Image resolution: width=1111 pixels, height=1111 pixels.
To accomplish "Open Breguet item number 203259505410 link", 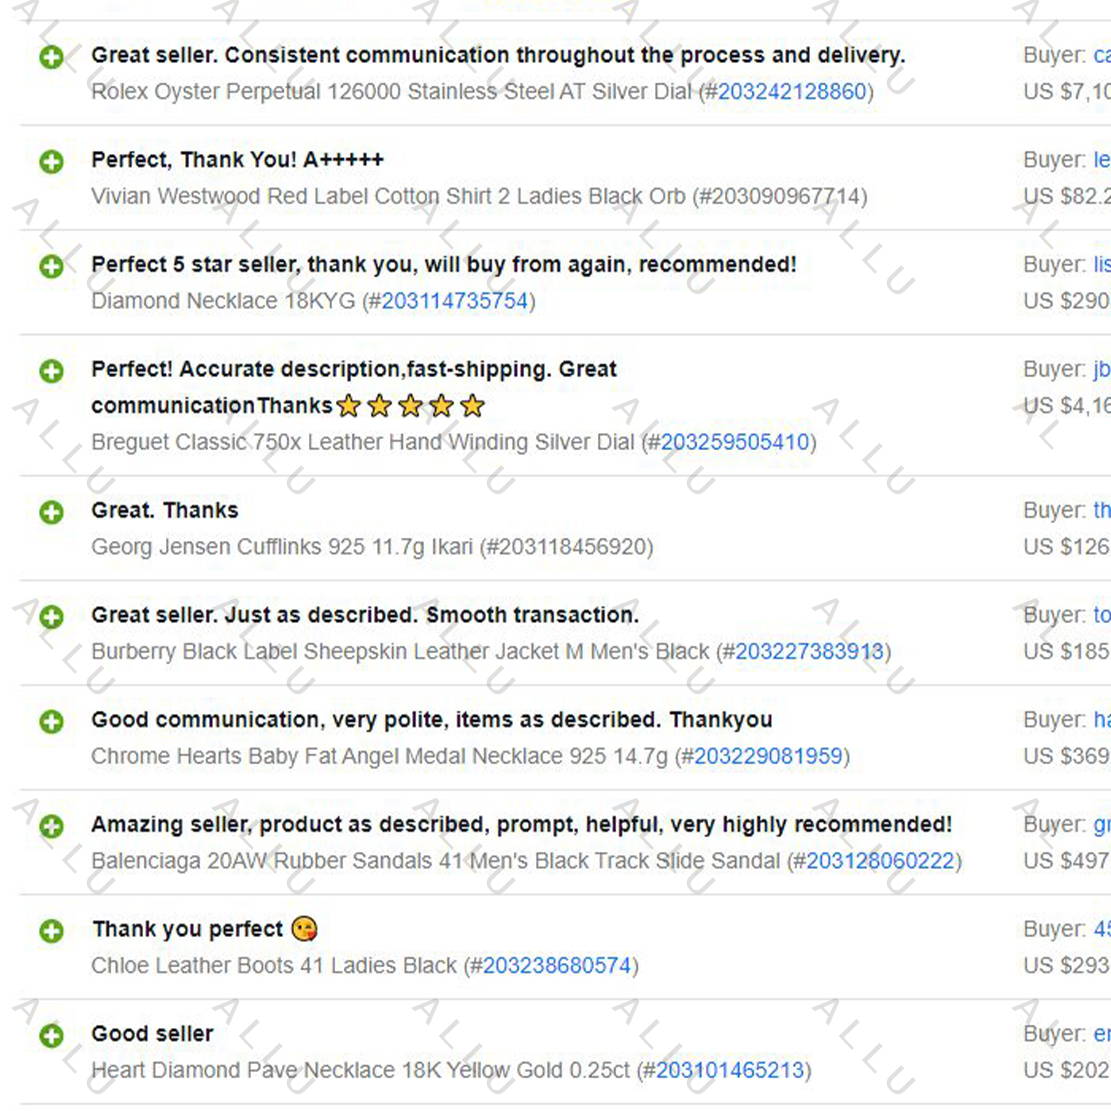I will [735, 442].
